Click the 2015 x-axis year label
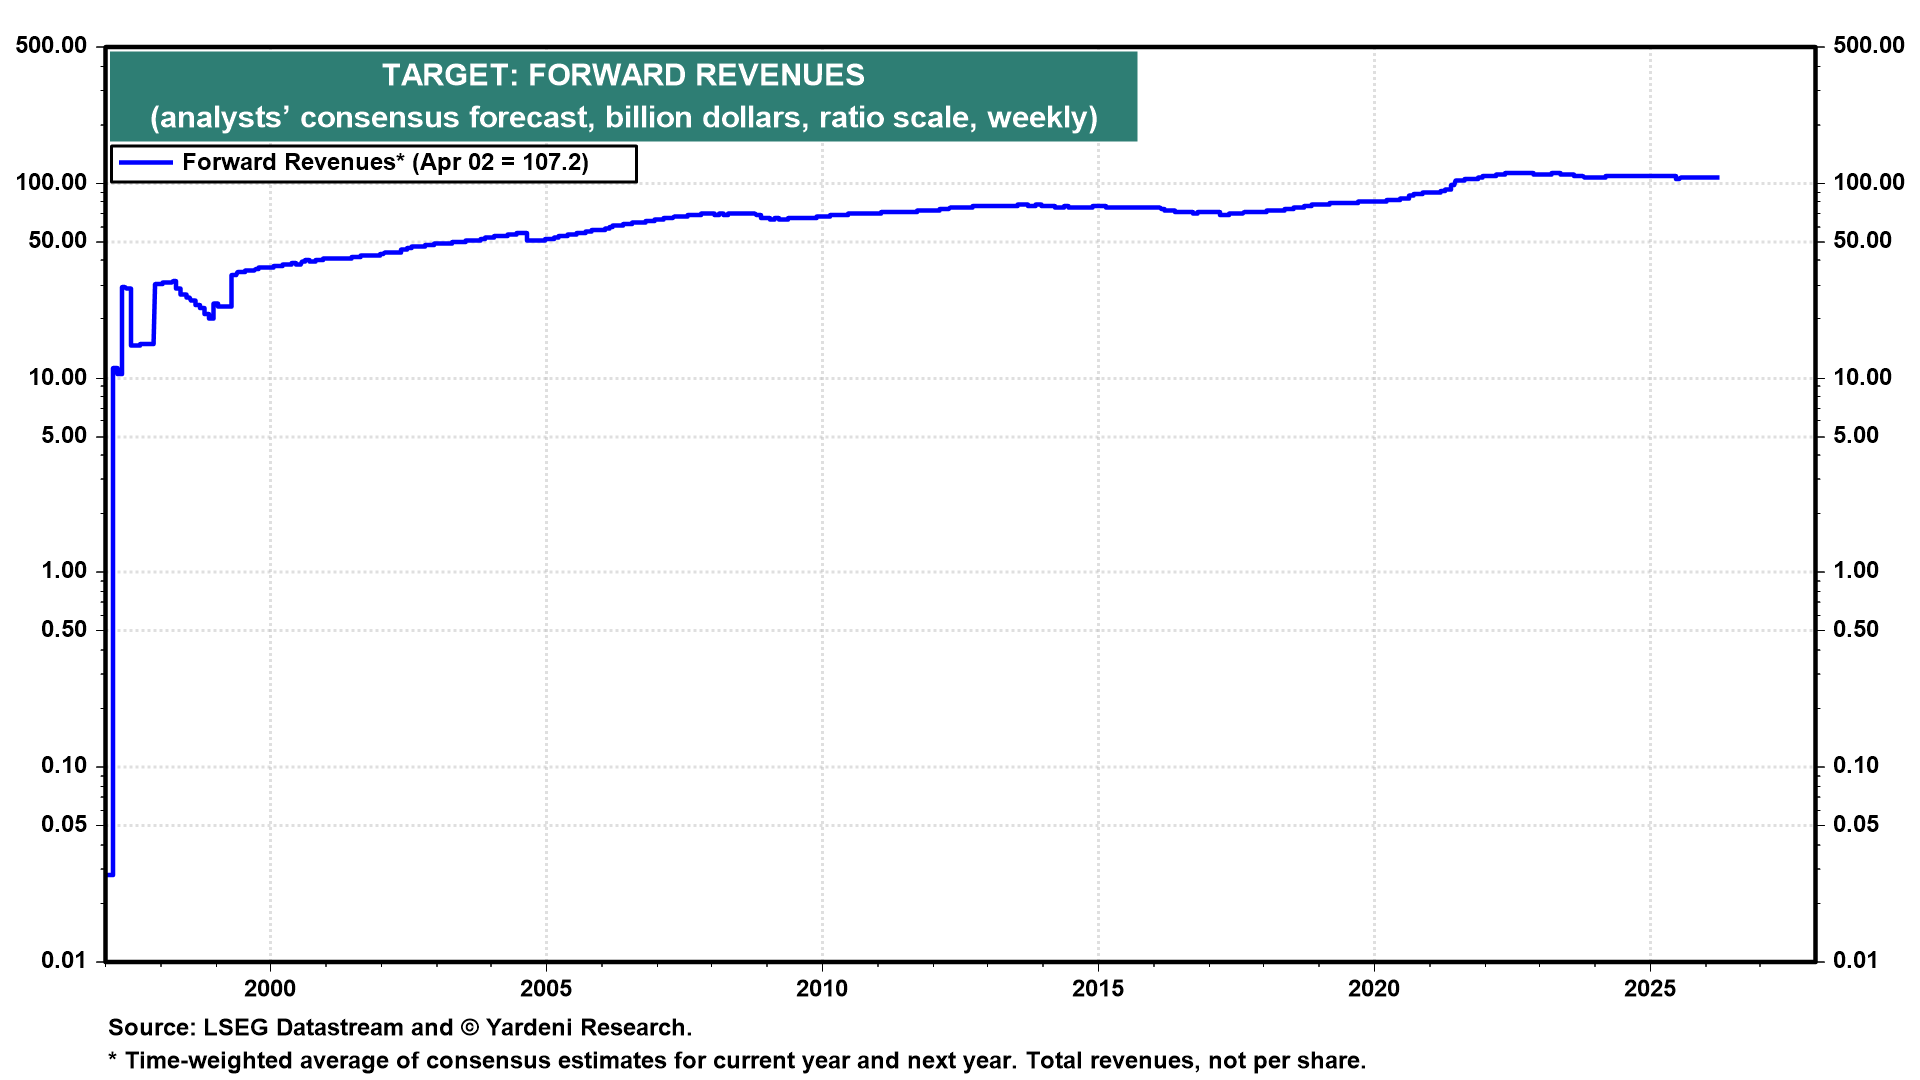1920x1080 pixels. (x=1098, y=989)
